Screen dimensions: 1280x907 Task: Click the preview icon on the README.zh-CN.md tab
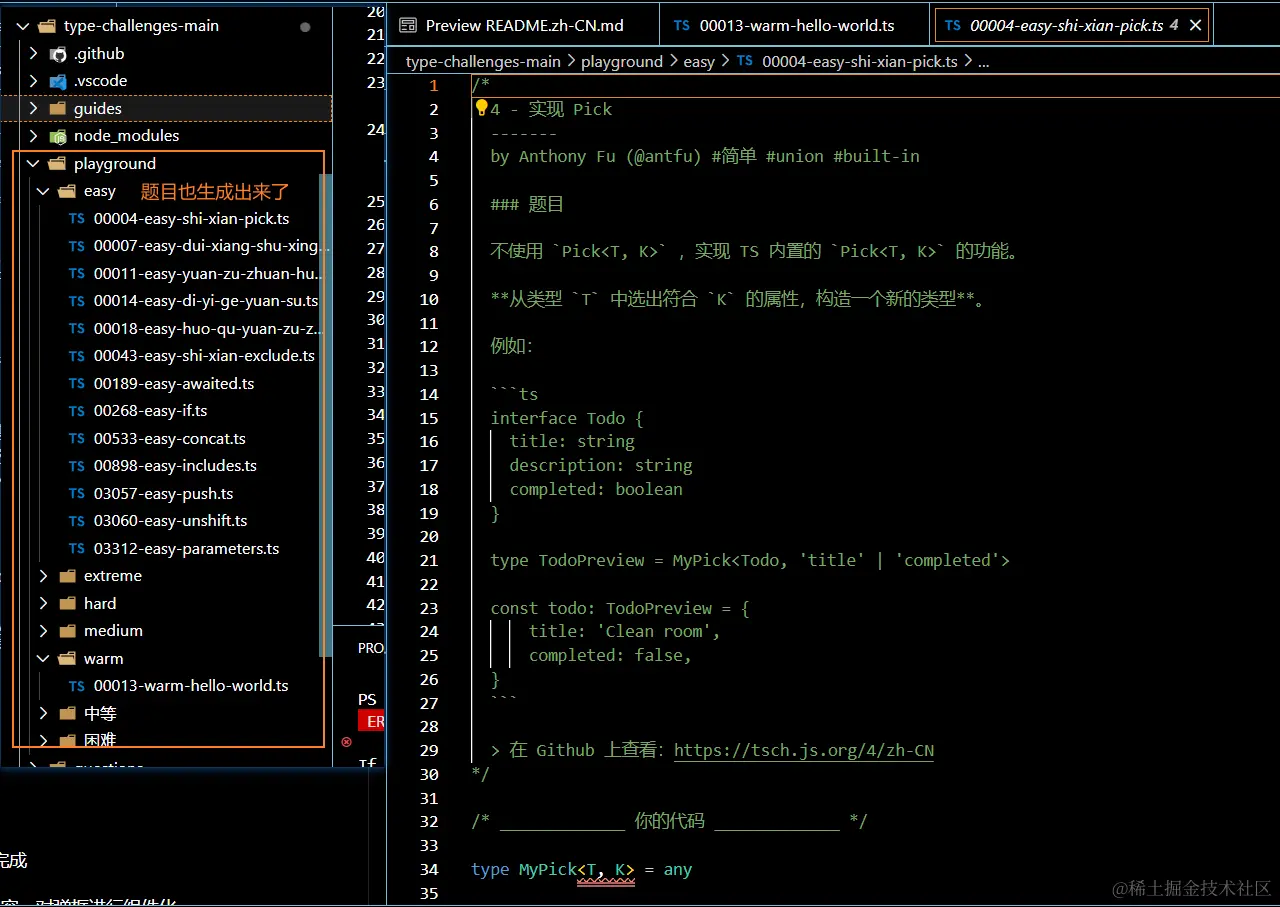pyautogui.click(x=406, y=26)
